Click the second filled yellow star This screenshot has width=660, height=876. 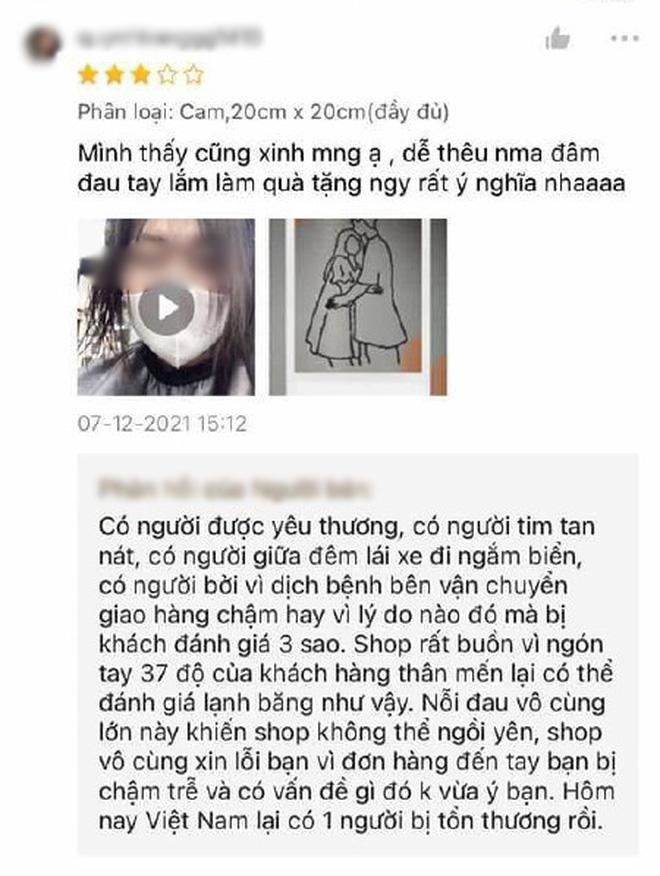coord(115,74)
